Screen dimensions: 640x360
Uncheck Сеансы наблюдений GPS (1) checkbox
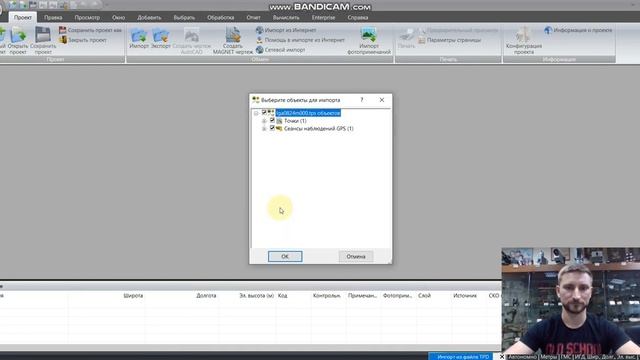[x=272, y=128]
